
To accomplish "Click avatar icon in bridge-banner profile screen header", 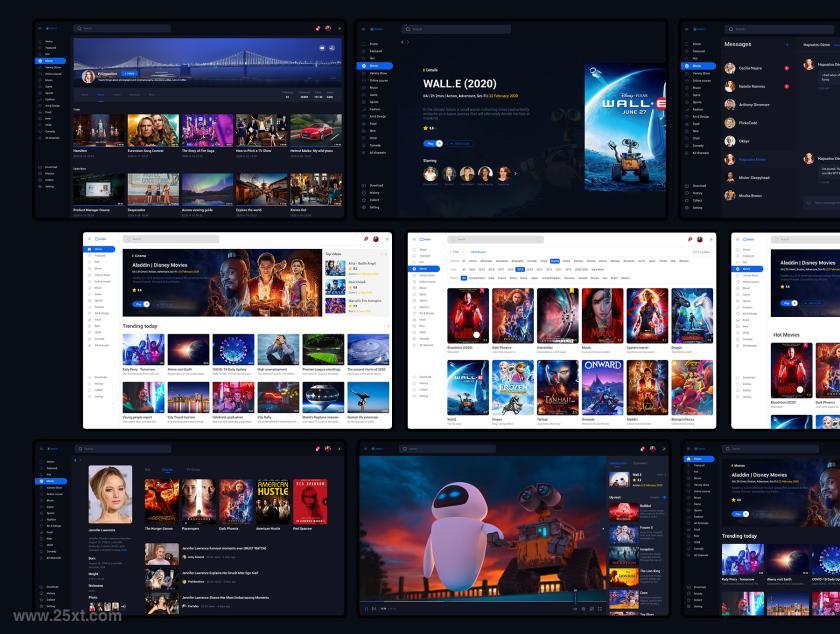I will 328,28.
